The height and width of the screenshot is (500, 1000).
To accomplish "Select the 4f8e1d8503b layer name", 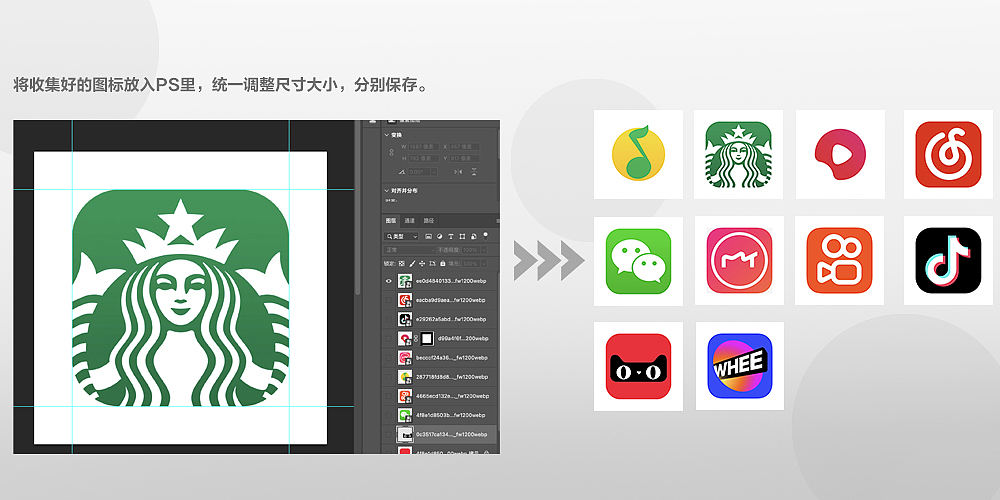I will pyautogui.click(x=452, y=415).
